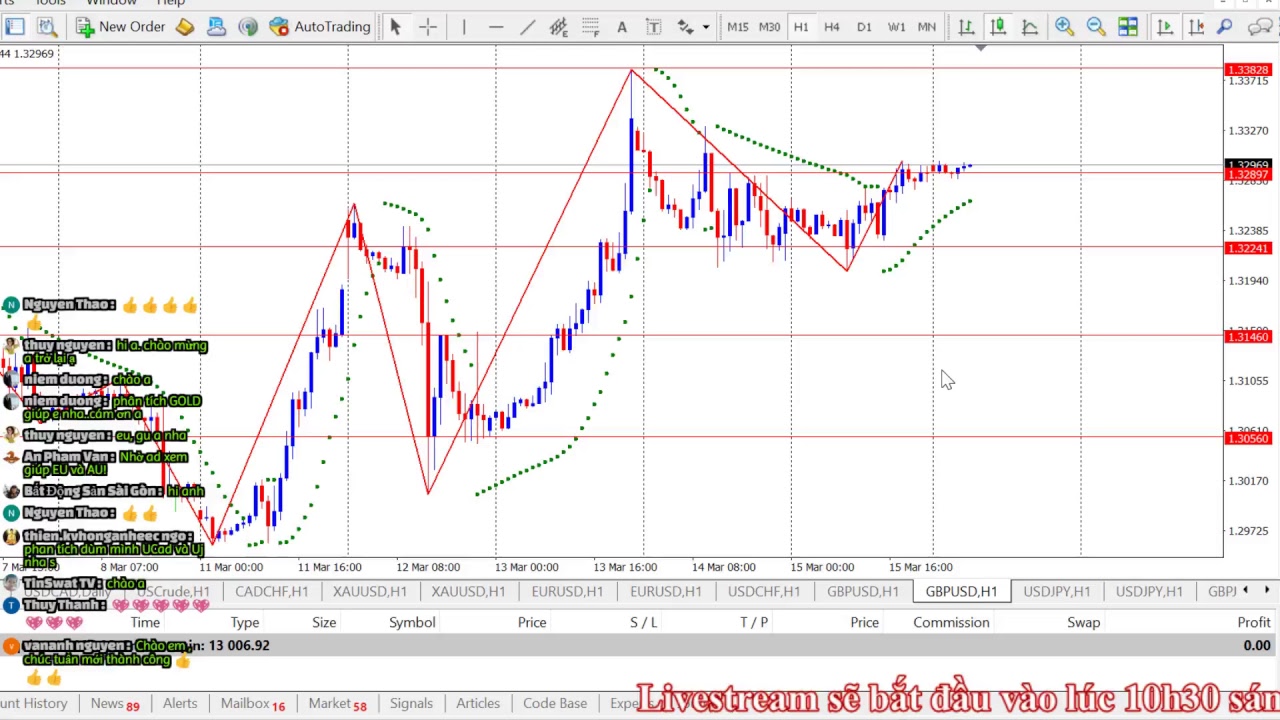Screen dimensions: 1280x720
Task: Open the search magnifier icon
Action: [1225, 27]
